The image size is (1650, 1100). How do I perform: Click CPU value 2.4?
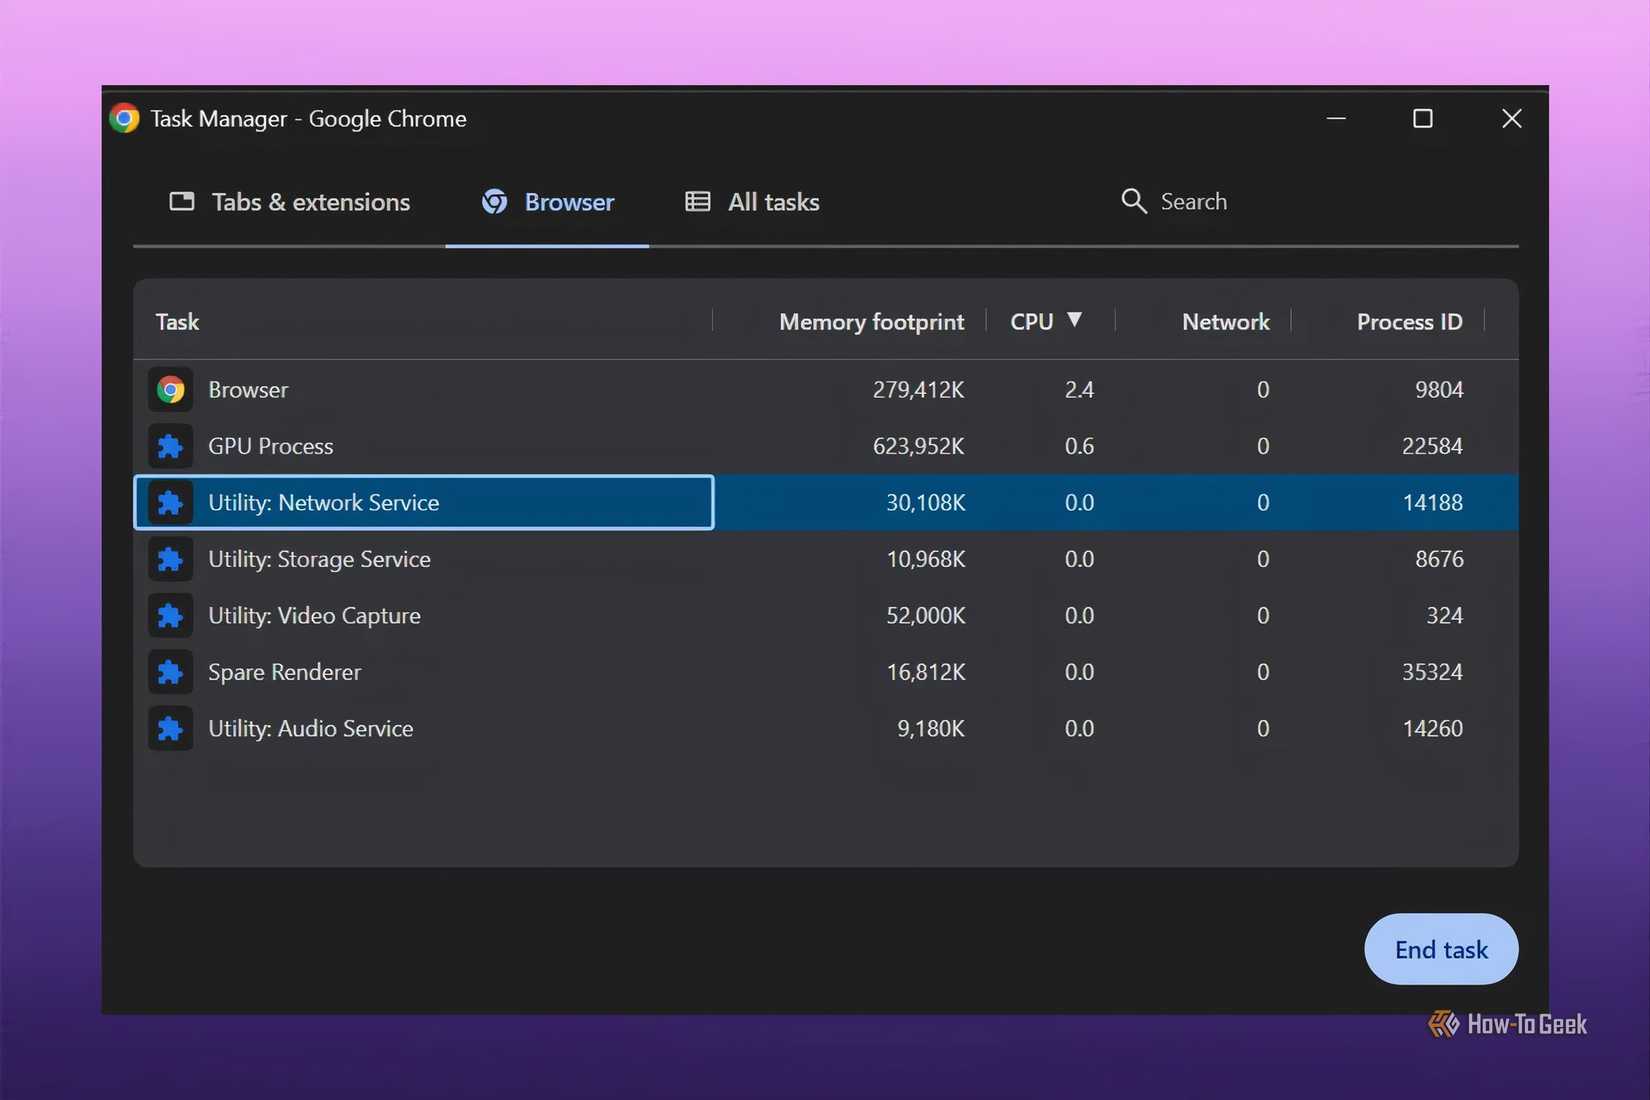tap(1079, 389)
